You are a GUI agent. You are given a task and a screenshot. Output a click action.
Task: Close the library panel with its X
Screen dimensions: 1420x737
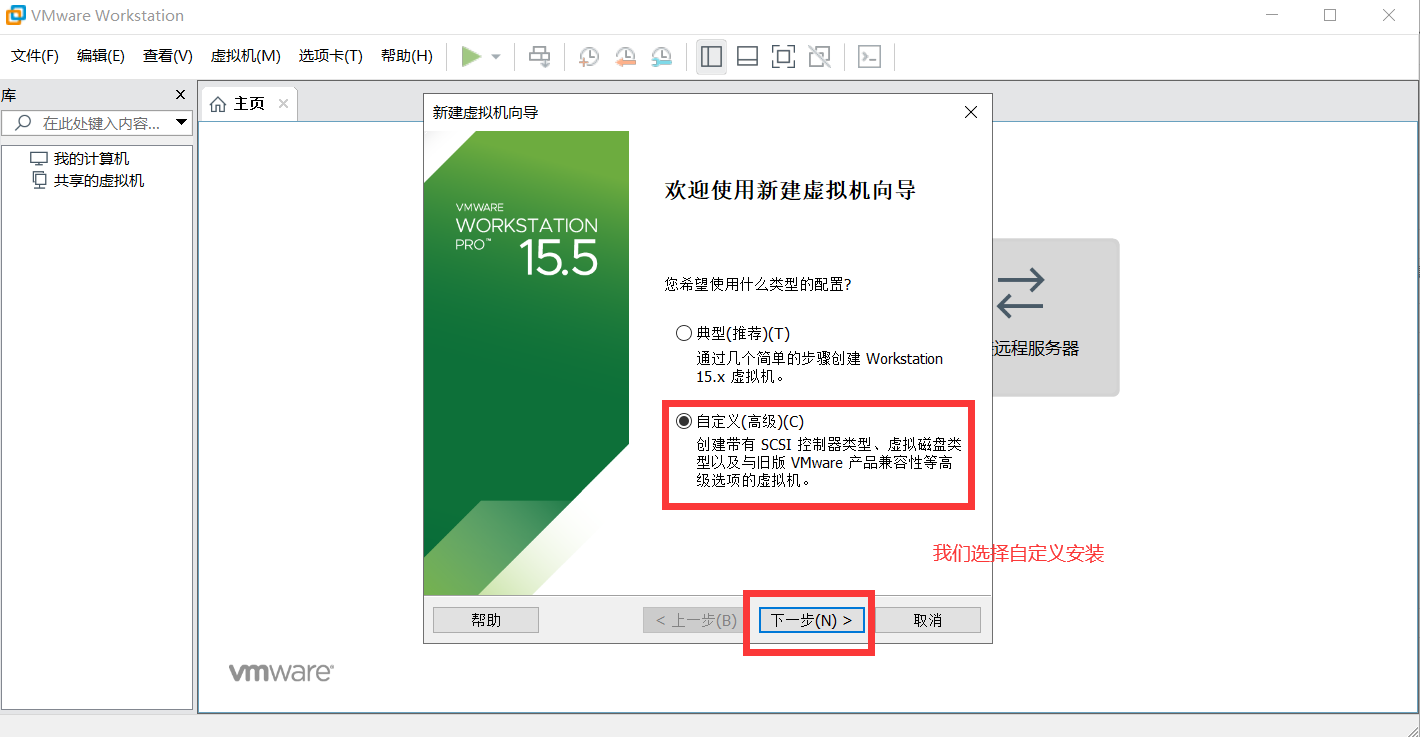click(181, 95)
